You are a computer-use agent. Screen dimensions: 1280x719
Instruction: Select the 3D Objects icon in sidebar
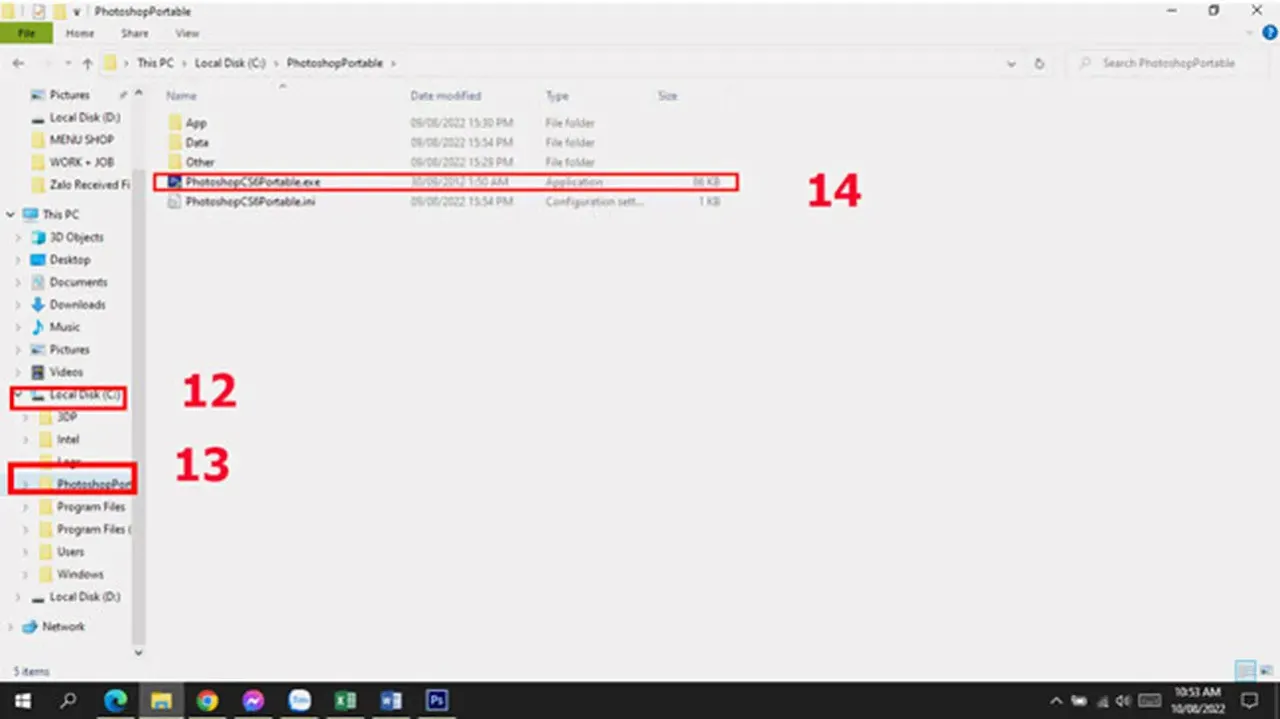[x=39, y=237]
